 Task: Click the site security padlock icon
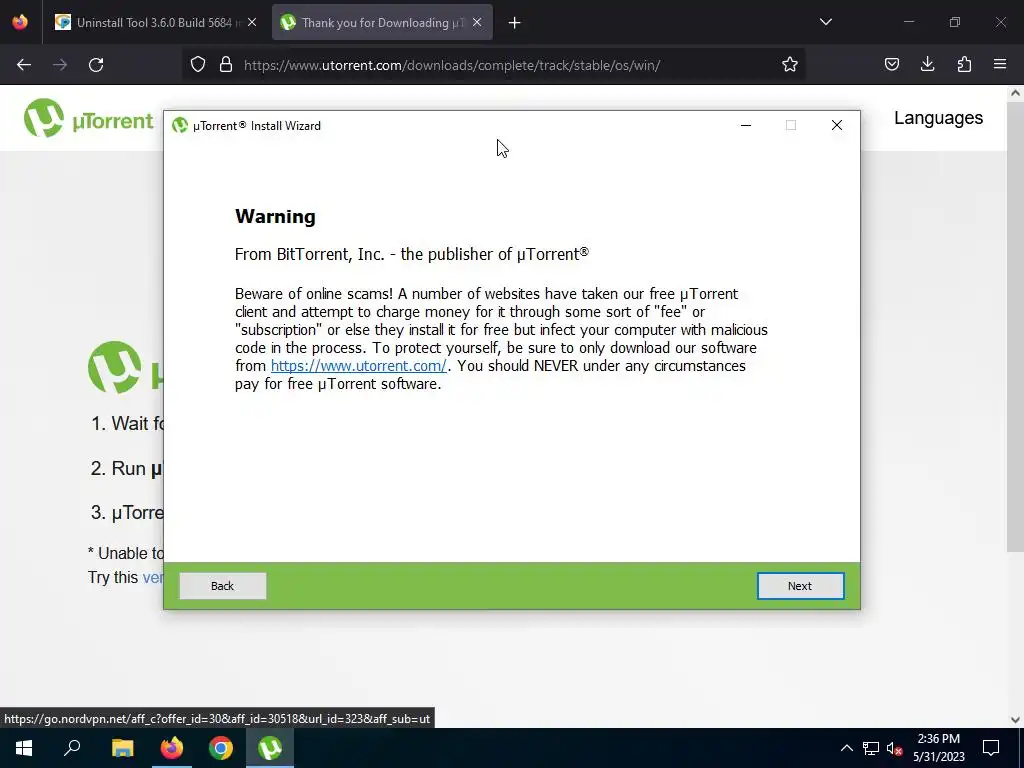tap(226, 65)
